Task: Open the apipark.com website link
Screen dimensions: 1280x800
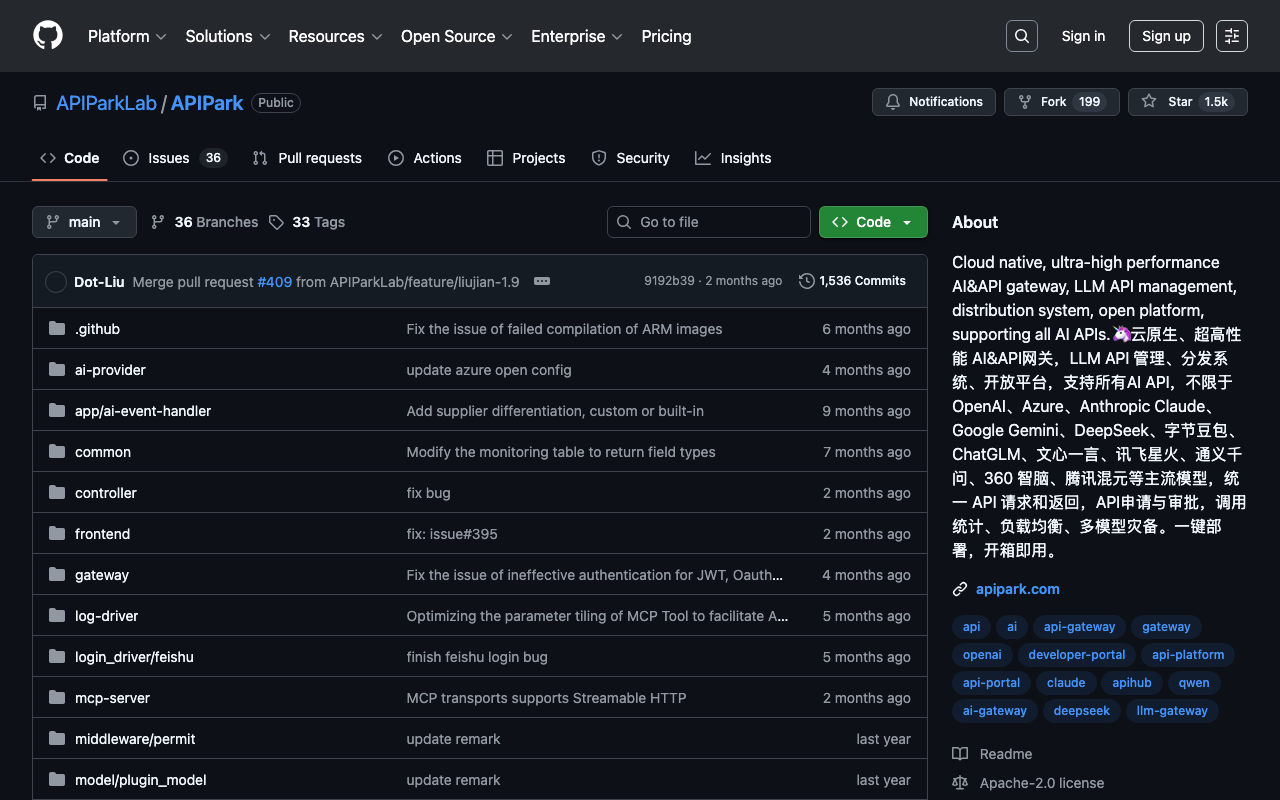Action: [x=1017, y=589]
